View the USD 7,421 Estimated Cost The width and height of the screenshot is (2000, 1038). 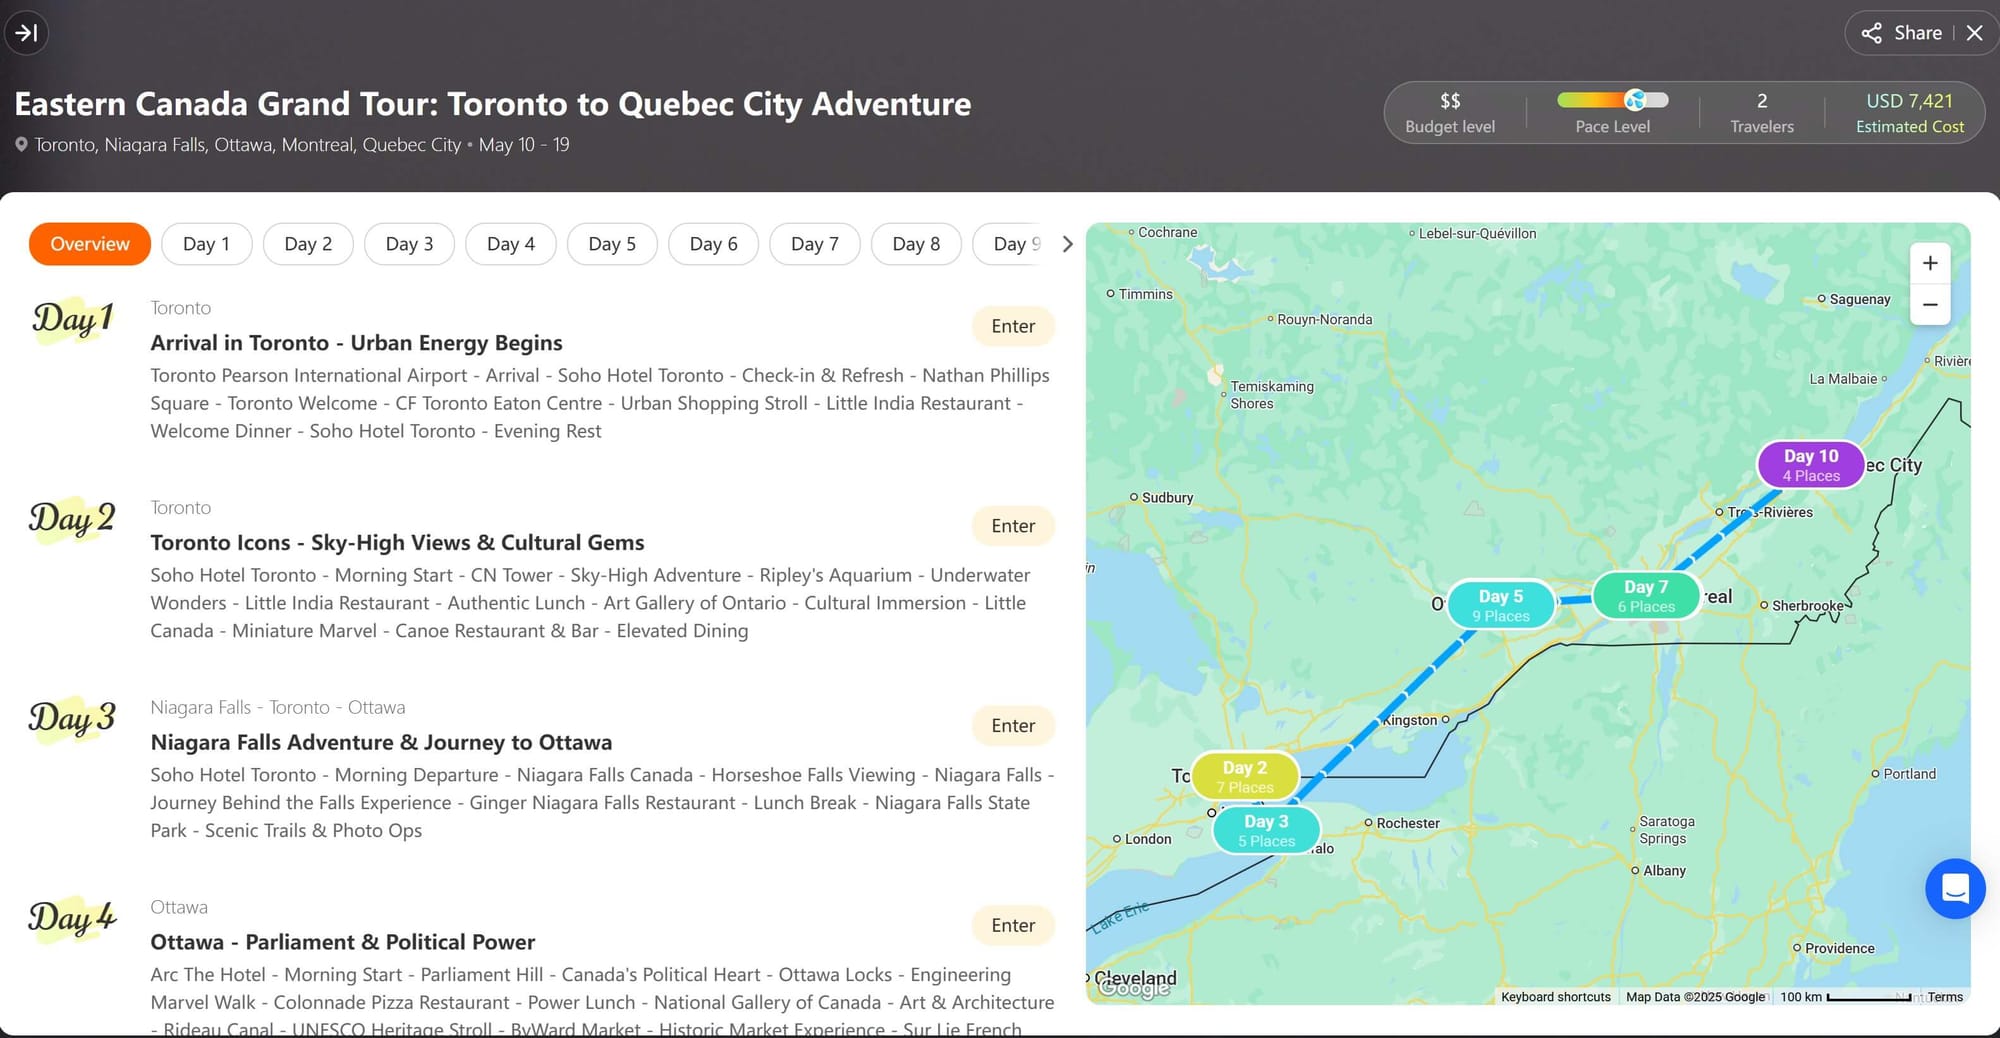1908,112
